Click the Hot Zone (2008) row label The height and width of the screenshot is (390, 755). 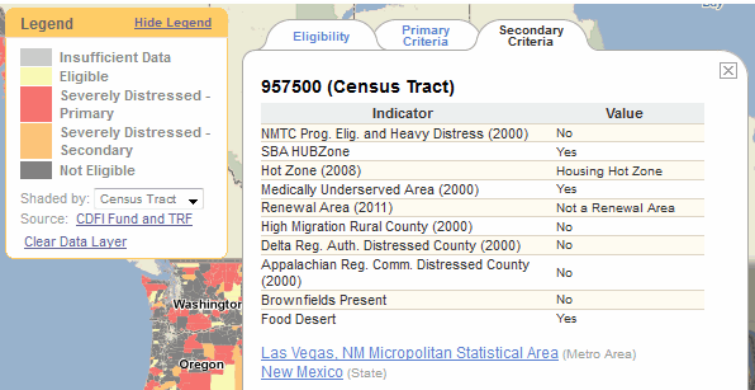click(311, 171)
